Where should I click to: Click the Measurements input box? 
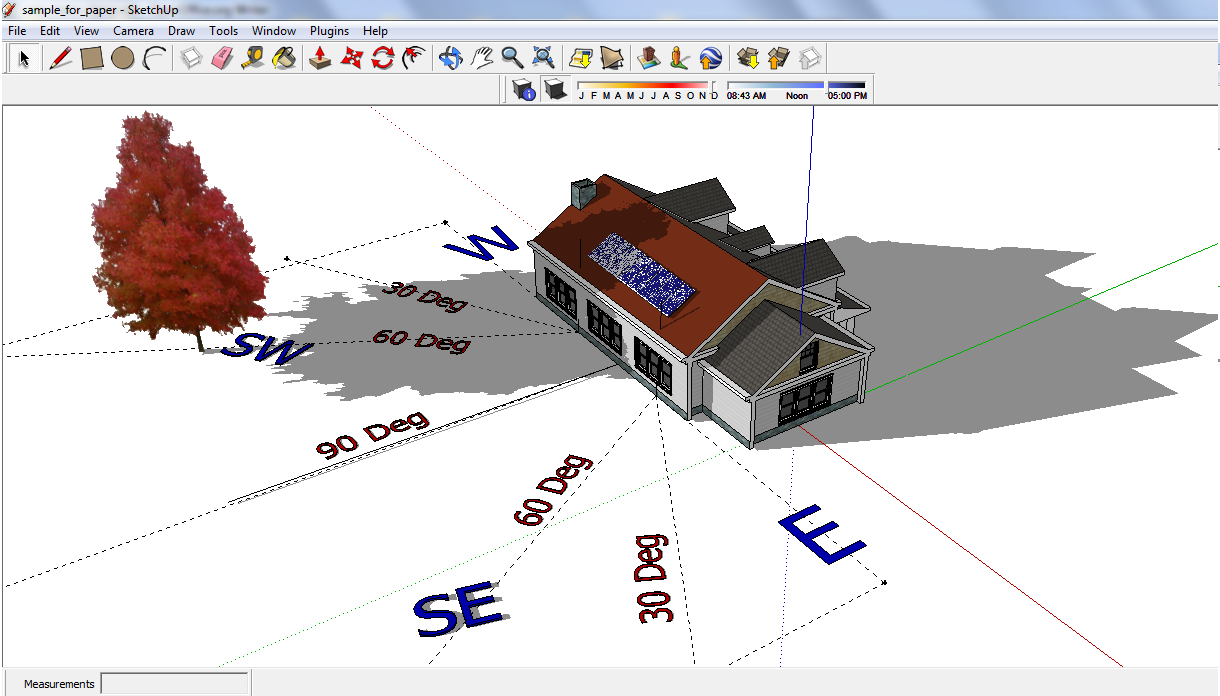point(174,684)
